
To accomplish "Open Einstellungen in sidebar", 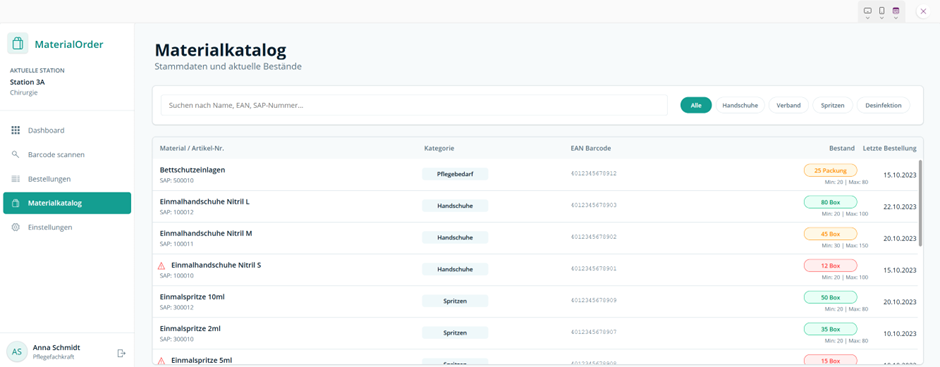I will [x=67, y=227].
